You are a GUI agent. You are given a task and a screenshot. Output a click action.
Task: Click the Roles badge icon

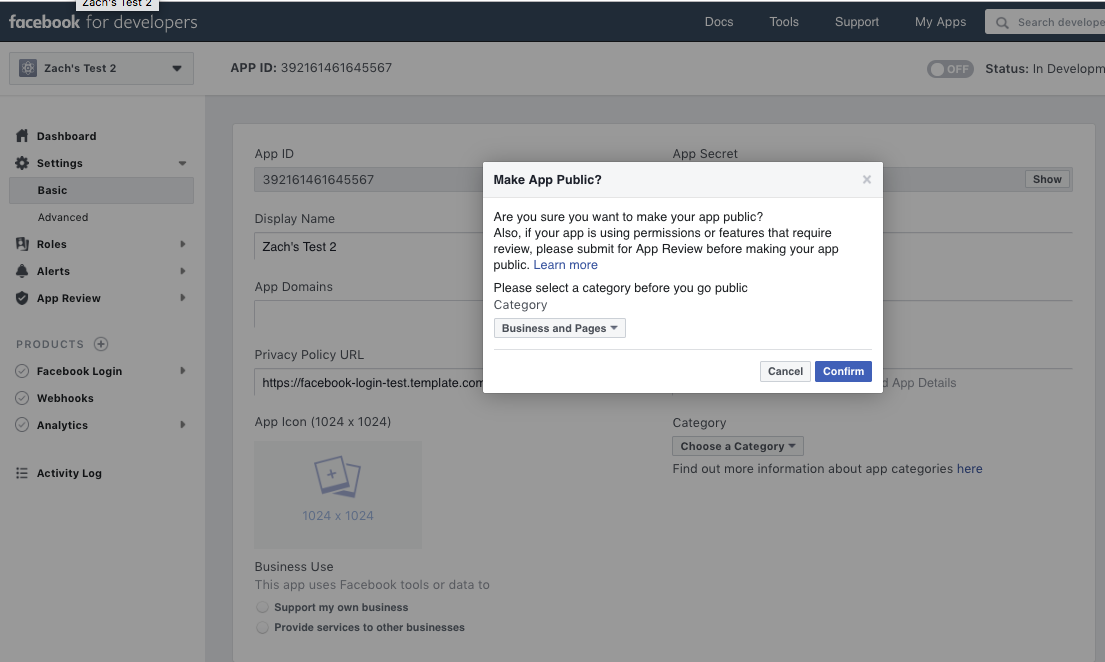tap(23, 244)
